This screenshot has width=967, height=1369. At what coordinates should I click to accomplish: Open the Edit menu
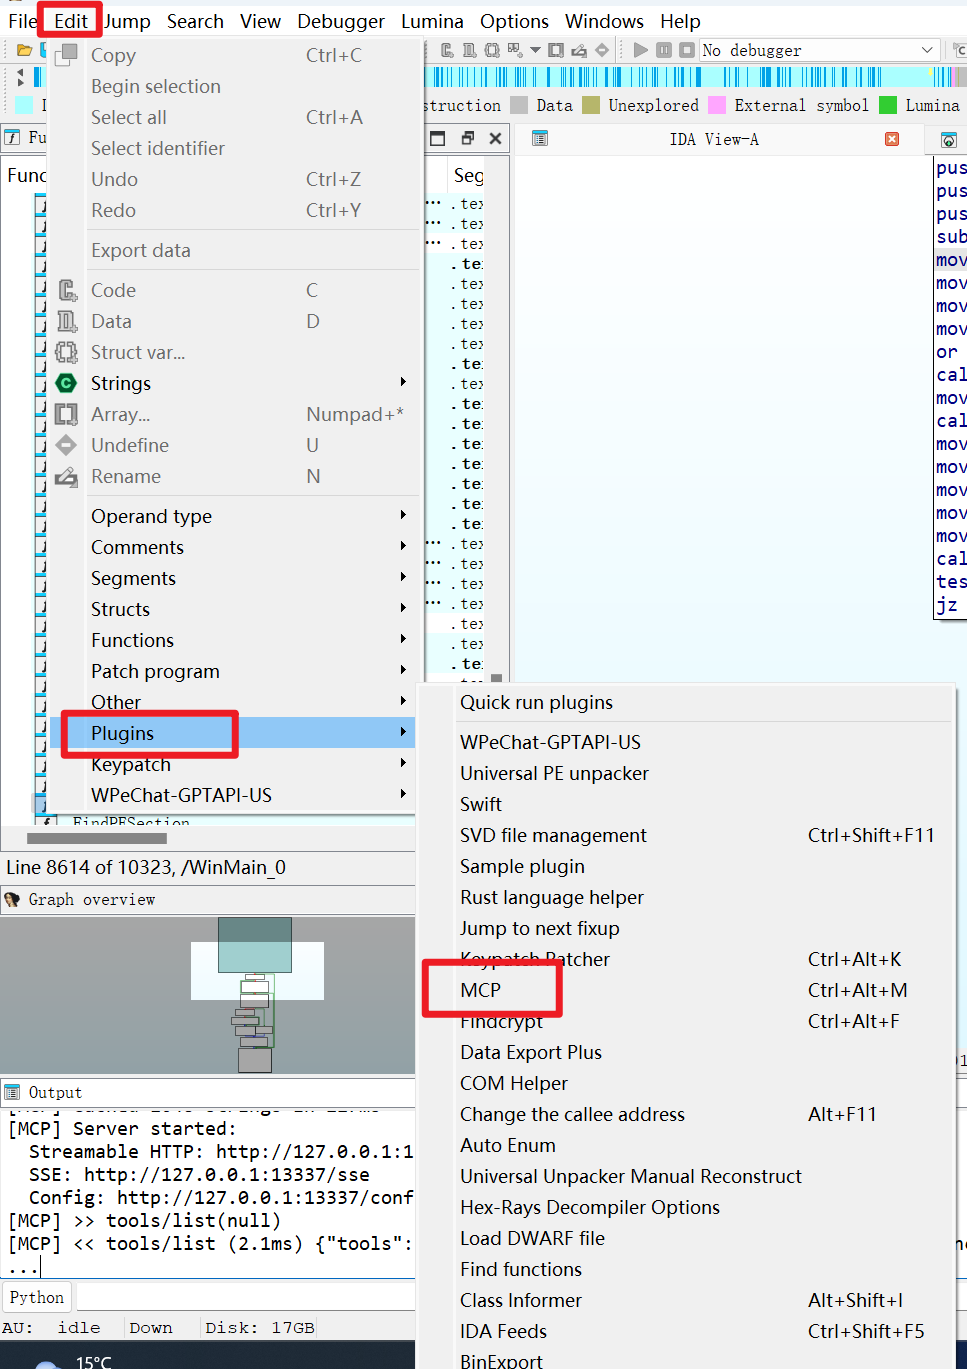[71, 21]
